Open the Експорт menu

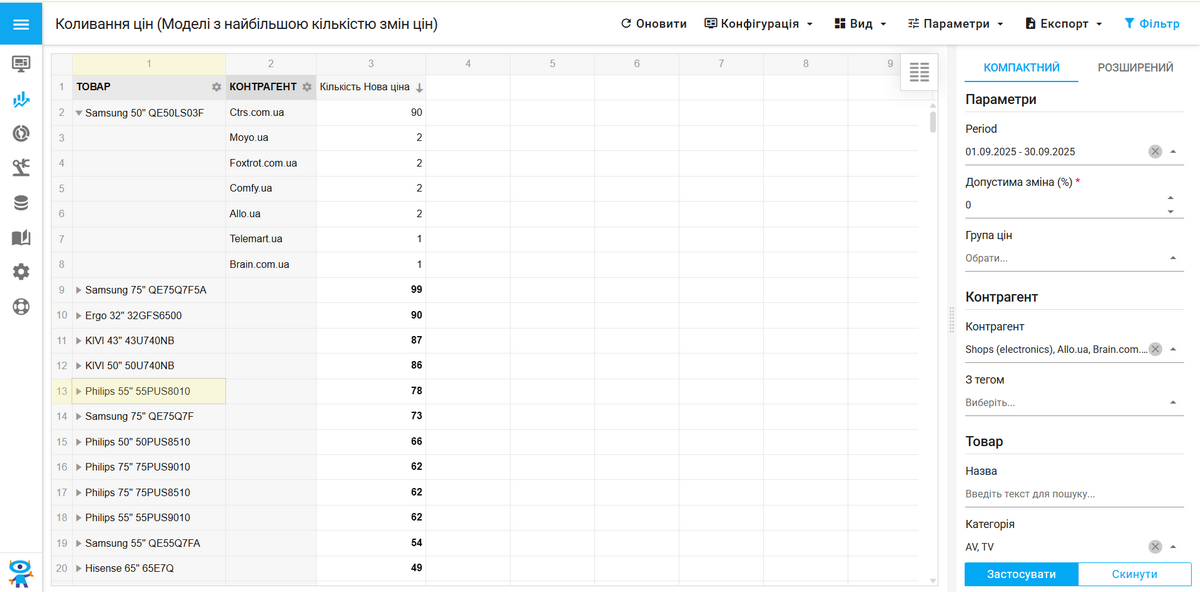(x=1063, y=23)
